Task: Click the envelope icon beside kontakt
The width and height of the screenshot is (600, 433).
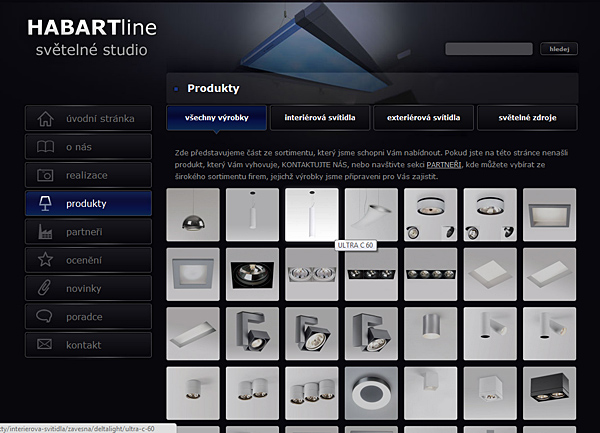Action: click(x=44, y=345)
